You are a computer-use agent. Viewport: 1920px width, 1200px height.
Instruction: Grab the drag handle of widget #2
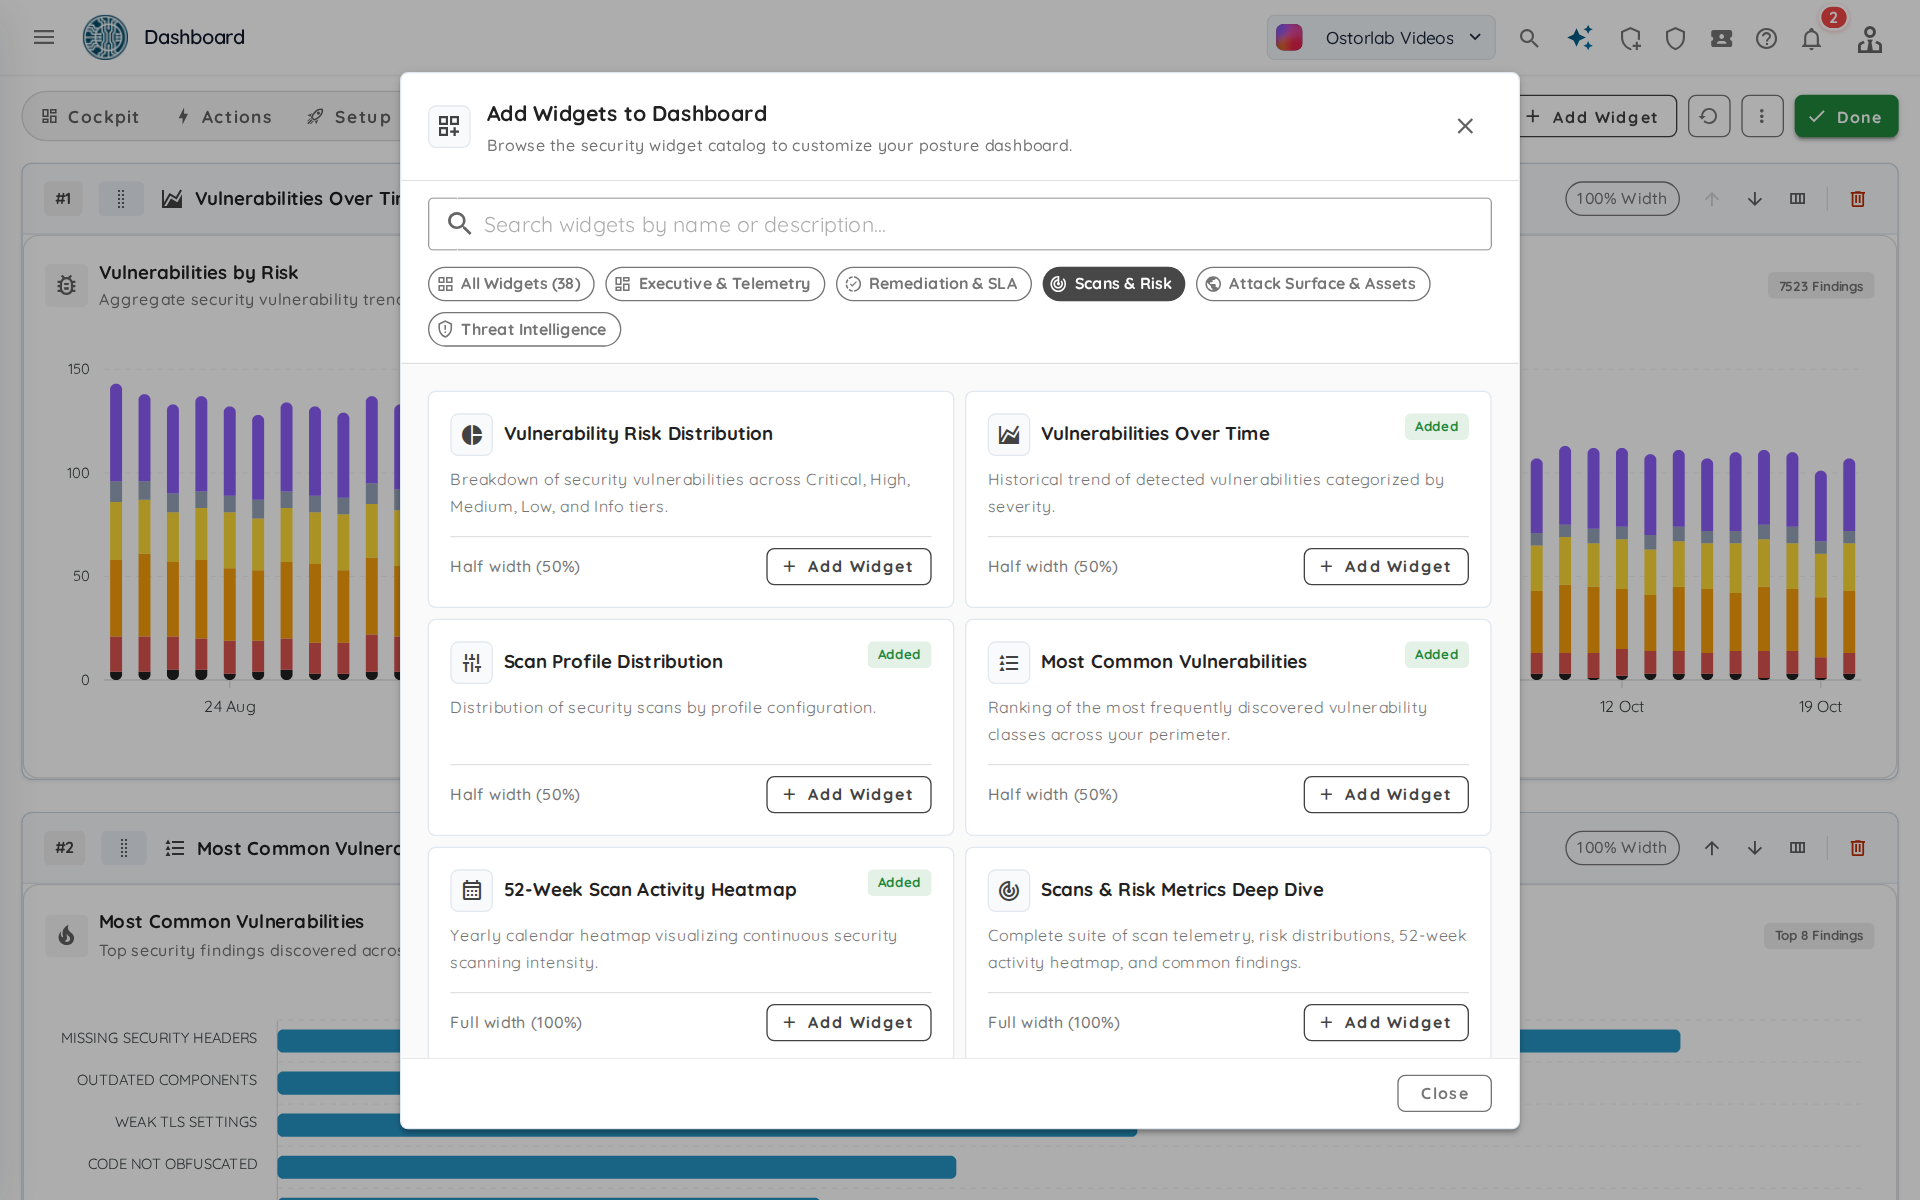[124, 848]
